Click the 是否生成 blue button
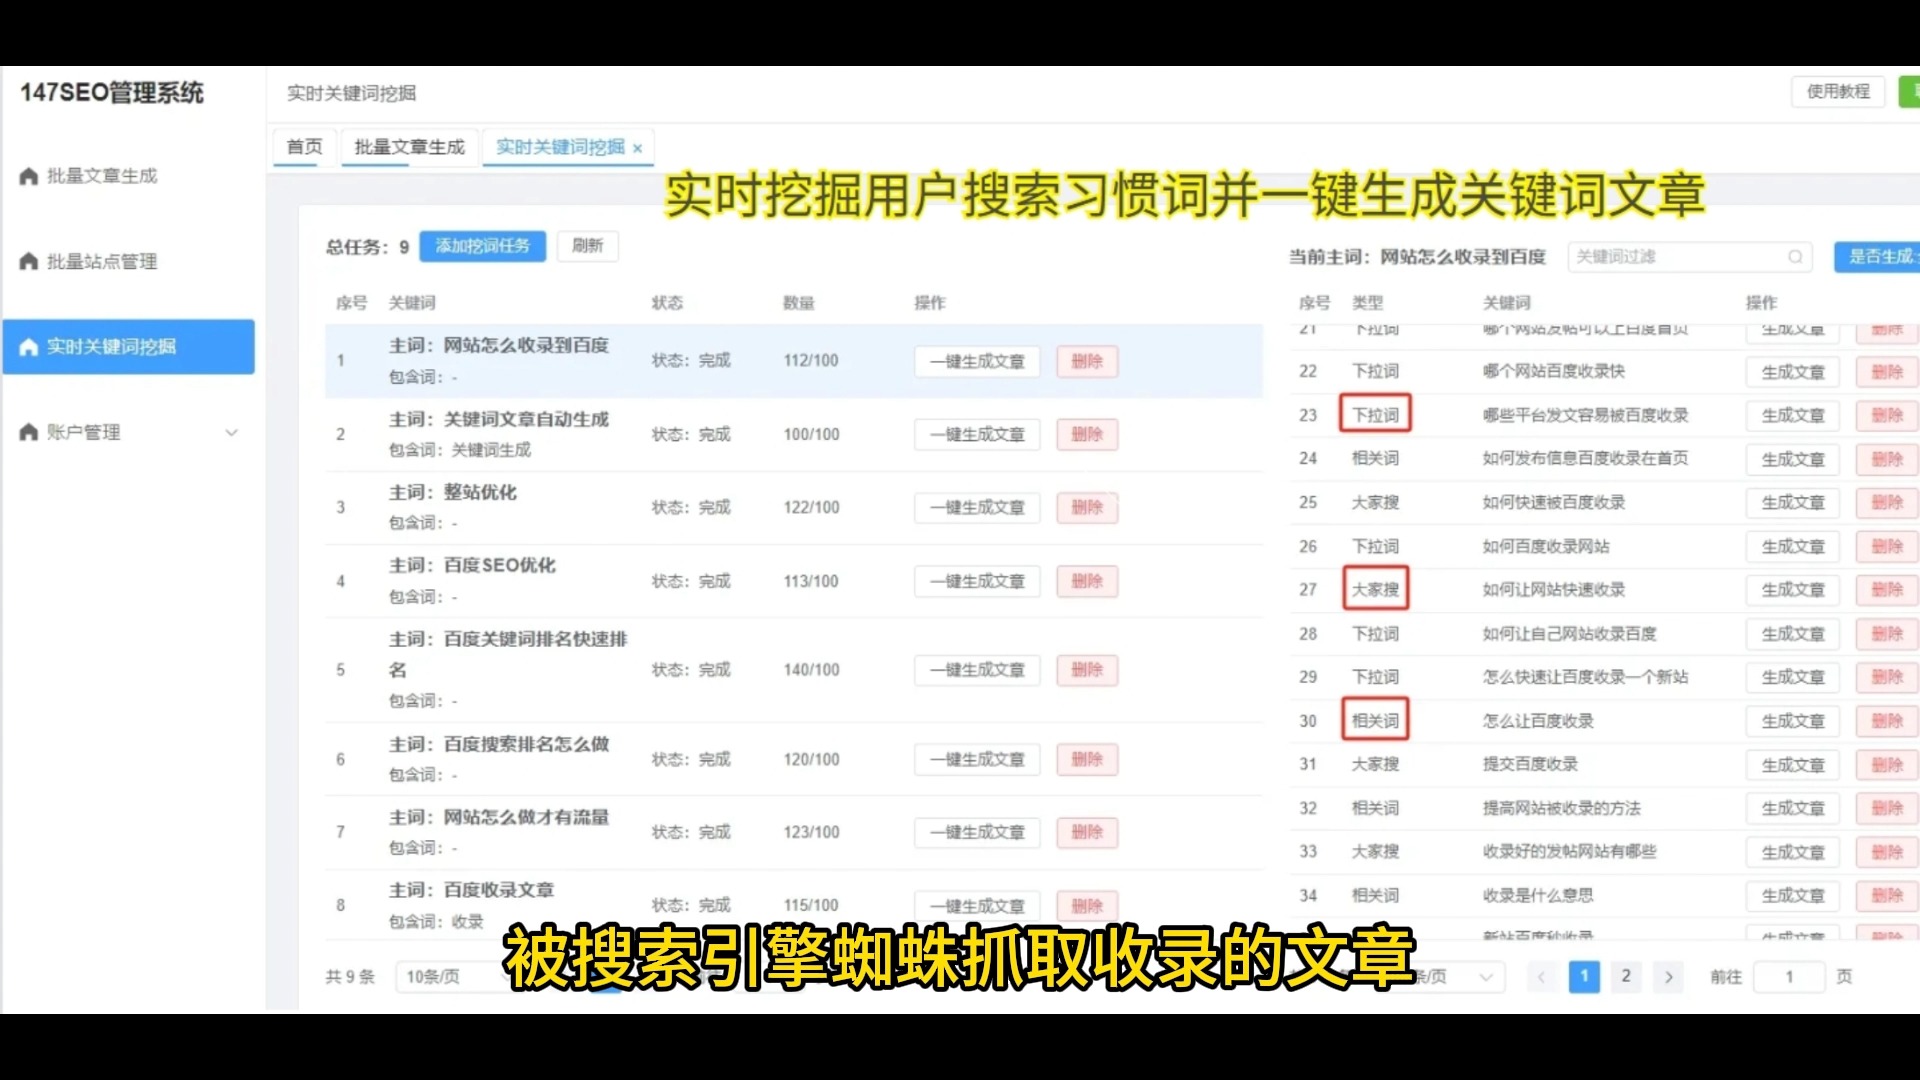Screen dimensions: 1920x1080 1878,257
